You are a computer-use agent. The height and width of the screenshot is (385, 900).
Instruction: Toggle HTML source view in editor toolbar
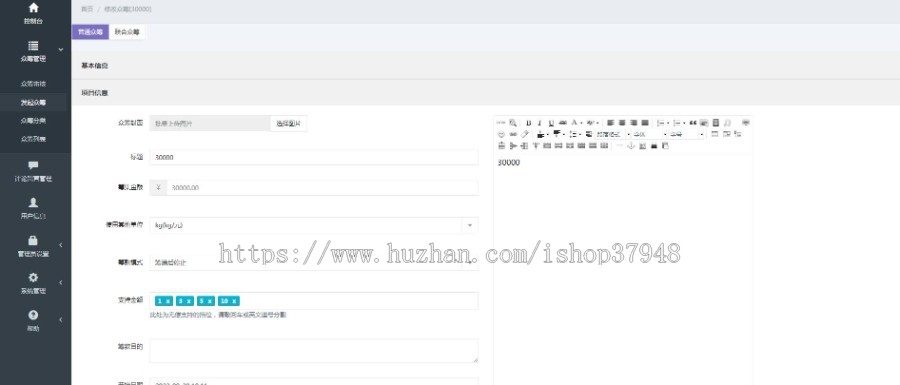501,123
